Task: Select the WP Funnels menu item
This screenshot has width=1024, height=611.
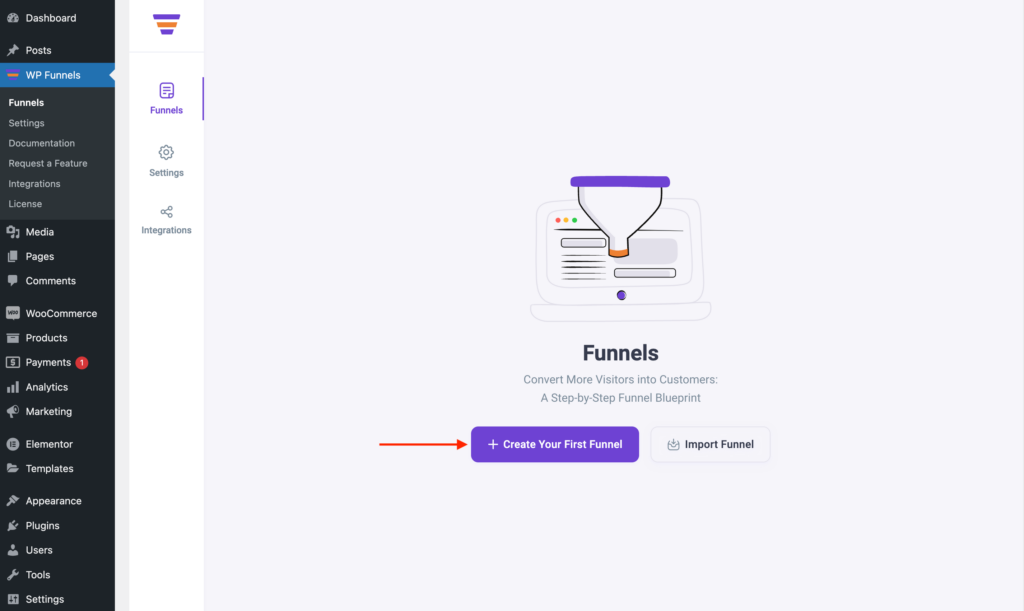Action: click(x=53, y=75)
